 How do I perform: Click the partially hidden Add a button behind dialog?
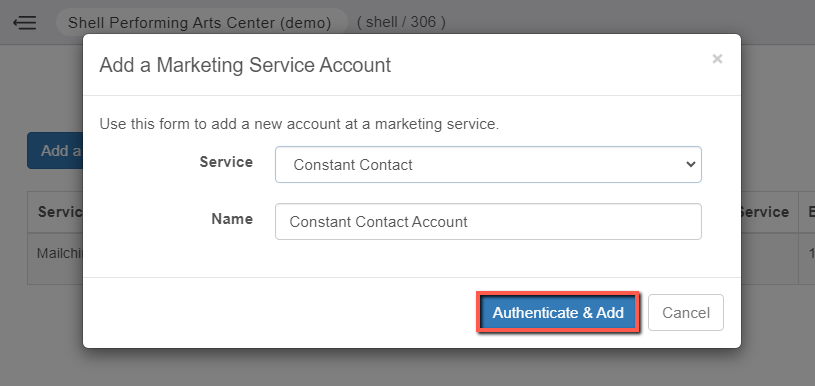pos(55,151)
